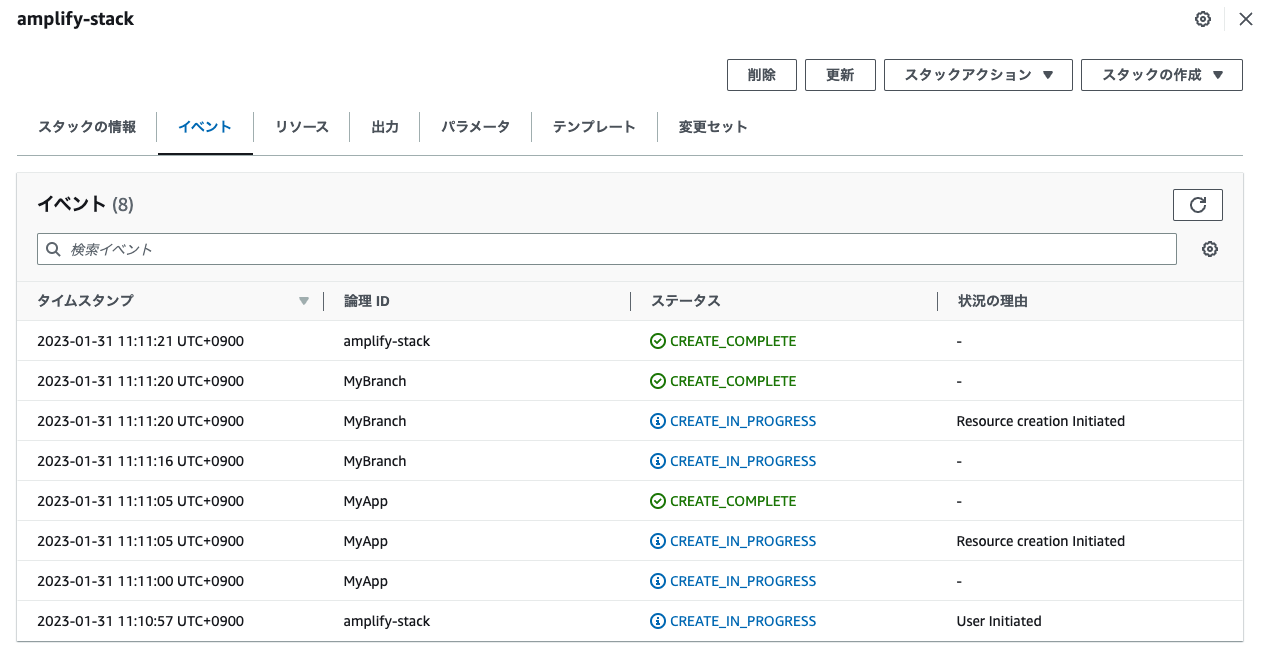
Task: Click MyBranch Resource creation Initiated text
Action: (1041, 421)
